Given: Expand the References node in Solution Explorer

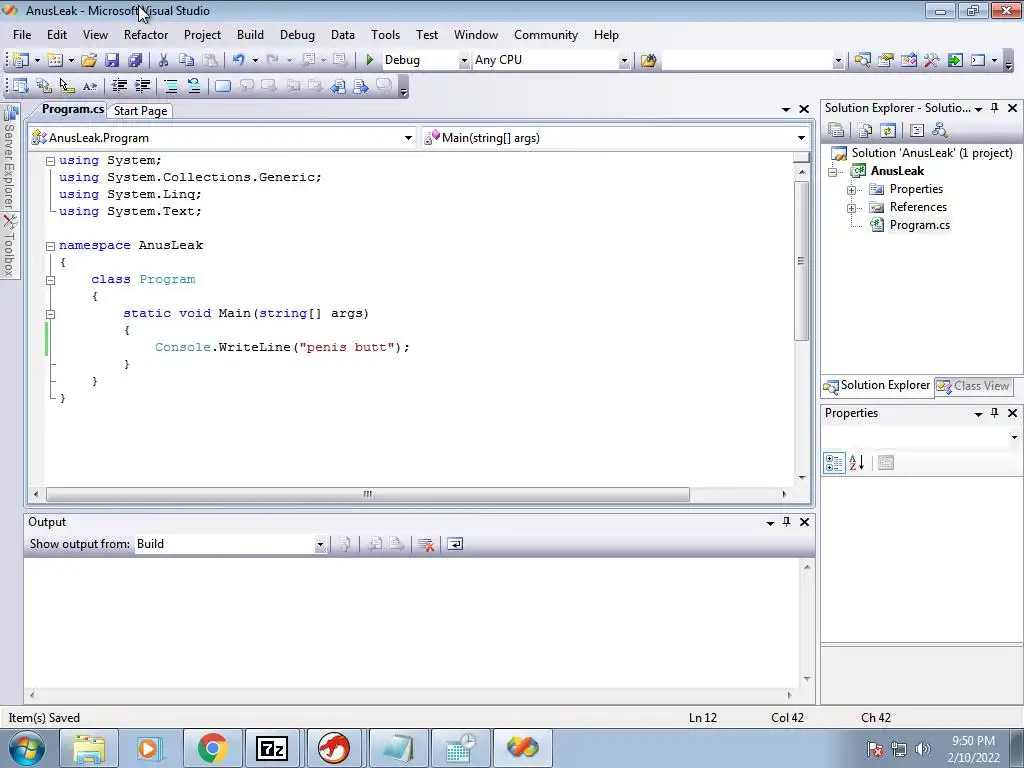Looking at the screenshot, I should tap(852, 208).
